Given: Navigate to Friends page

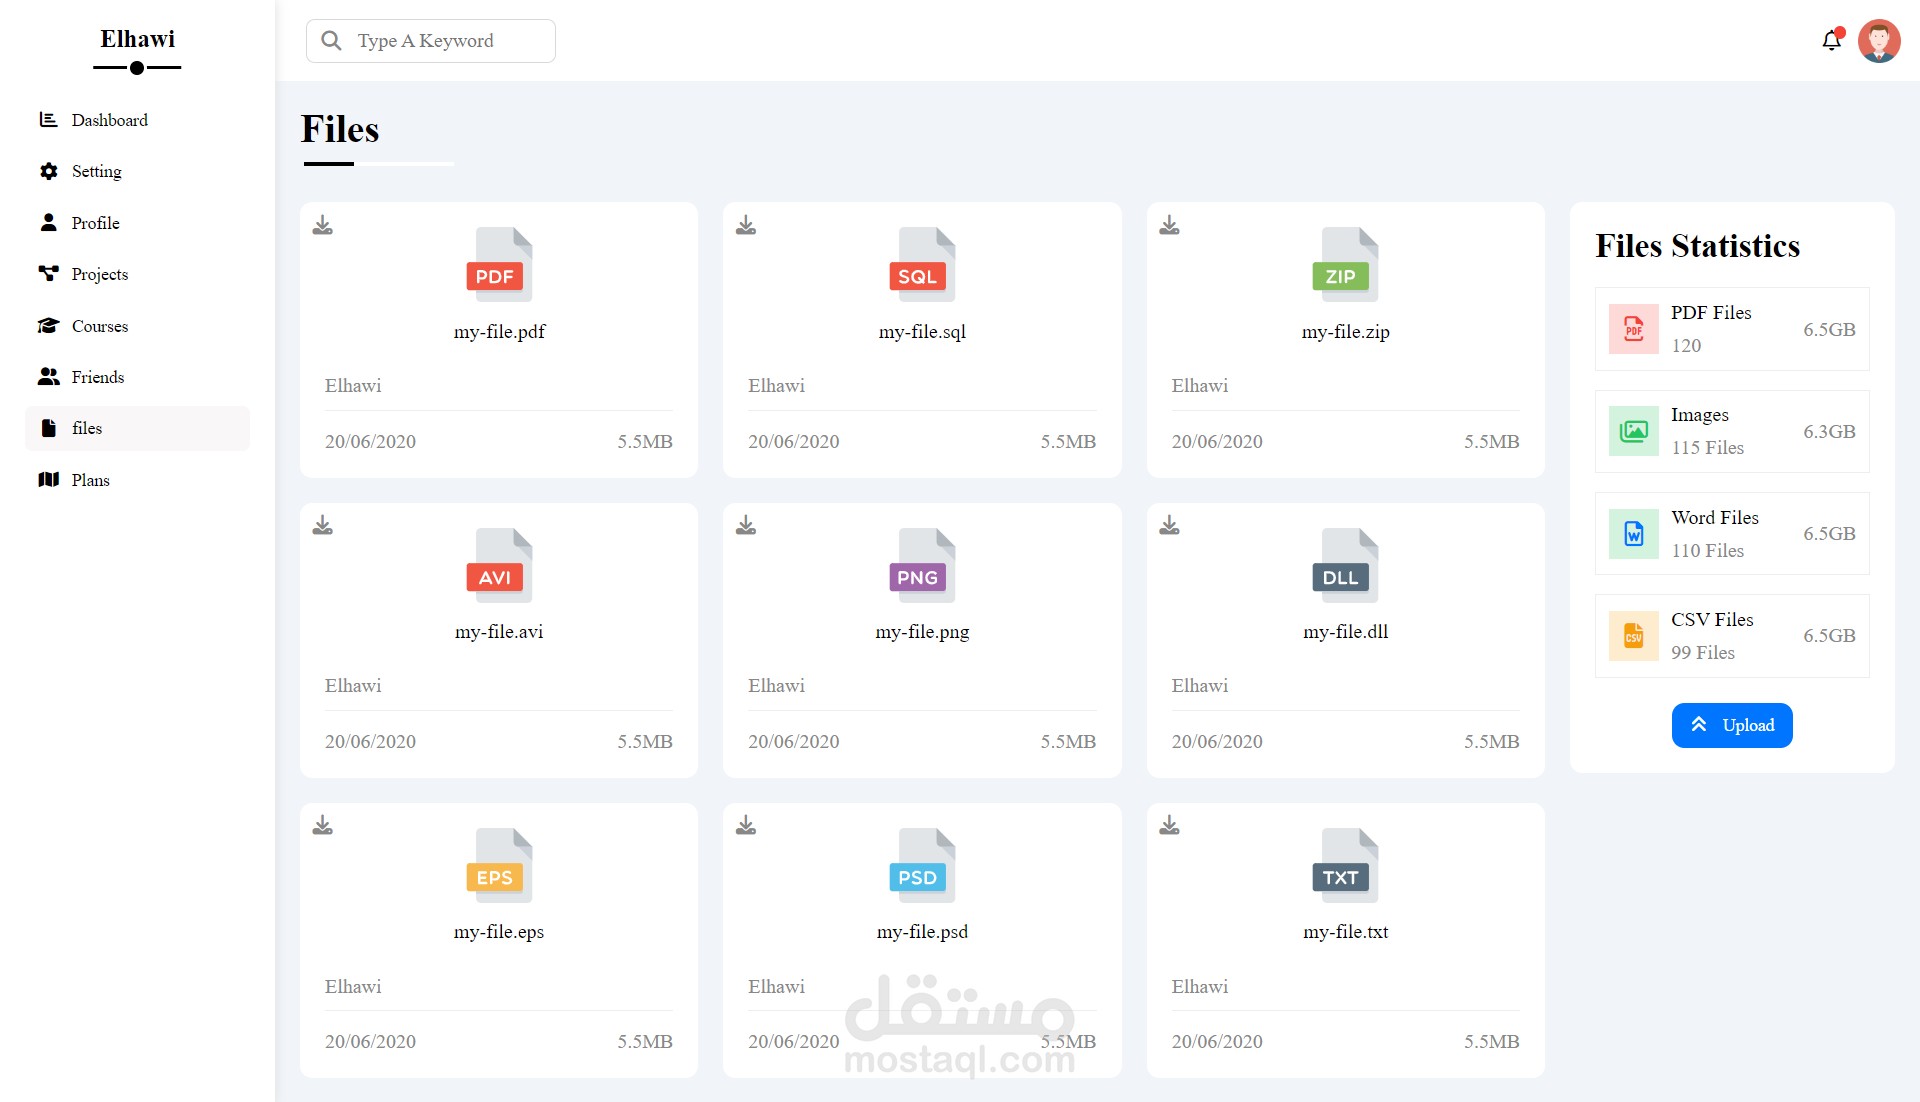Looking at the screenshot, I should pyautogui.click(x=97, y=377).
